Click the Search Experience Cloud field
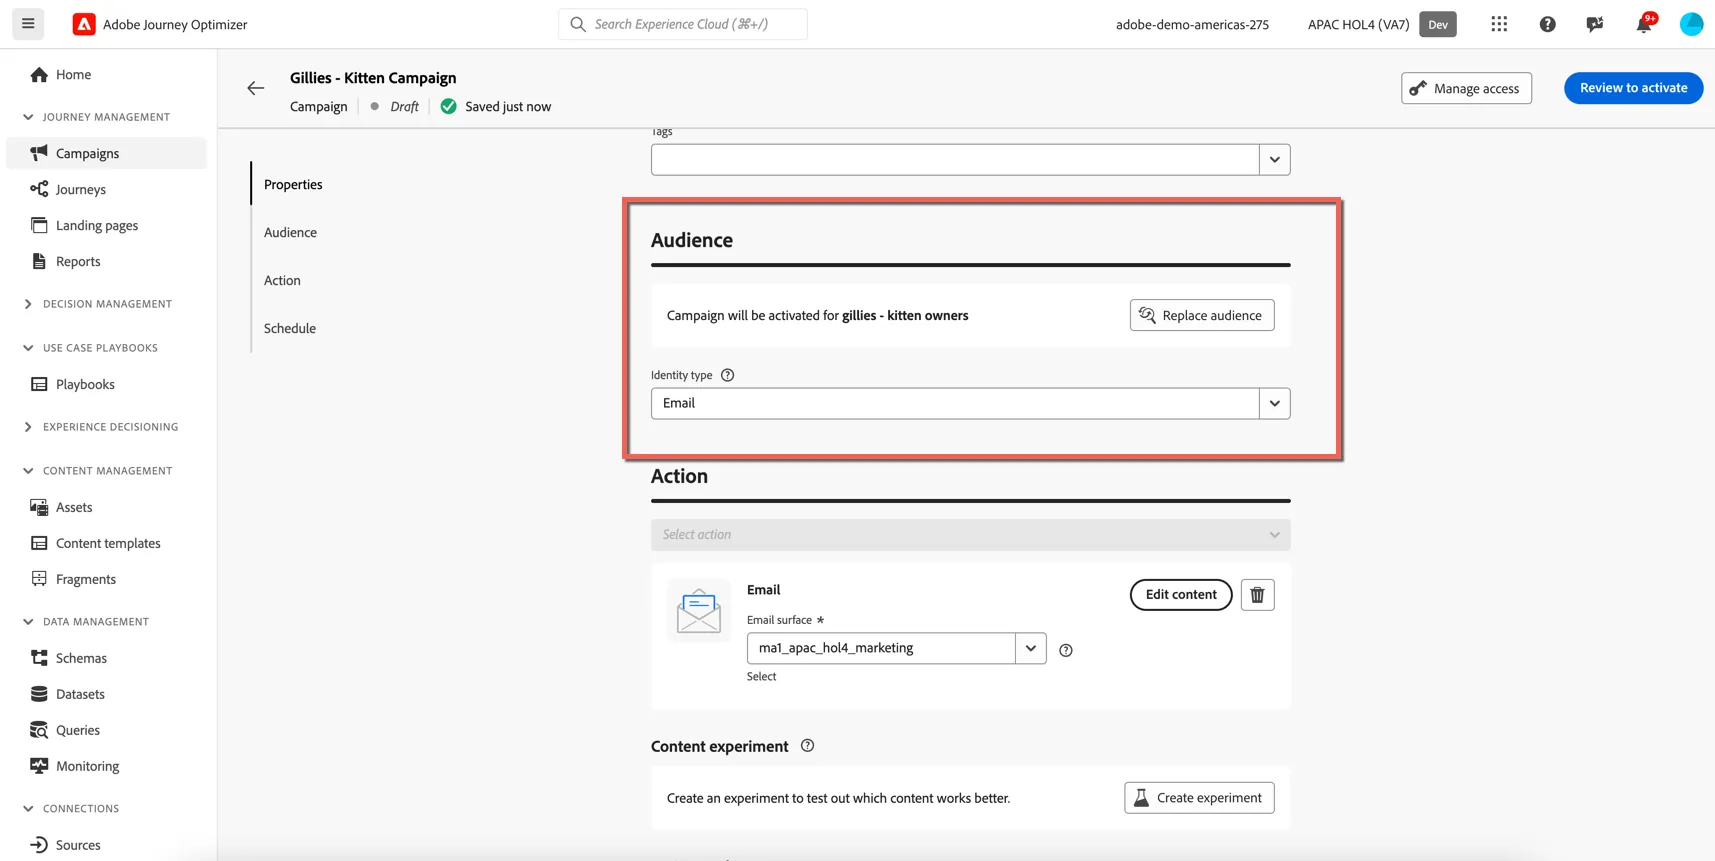Image resolution: width=1715 pixels, height=861 pixels. [683, 24]
